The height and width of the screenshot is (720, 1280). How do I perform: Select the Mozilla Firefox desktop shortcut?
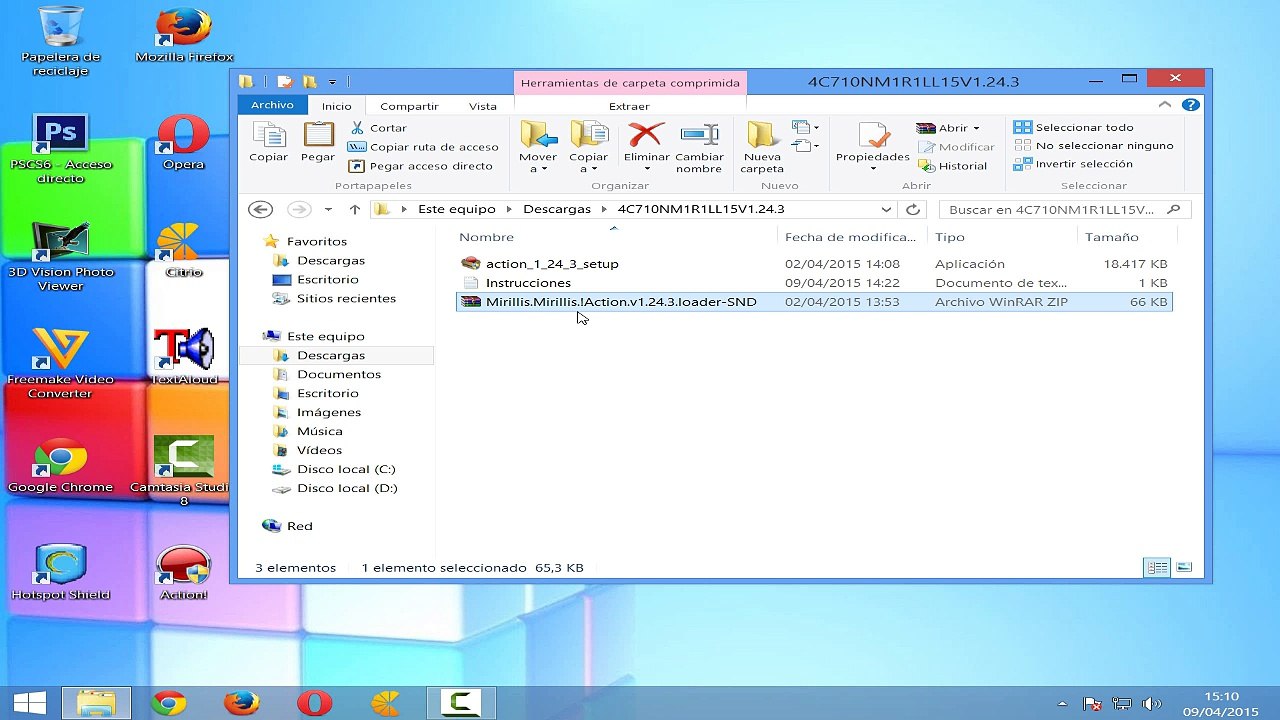pos(184,36)
